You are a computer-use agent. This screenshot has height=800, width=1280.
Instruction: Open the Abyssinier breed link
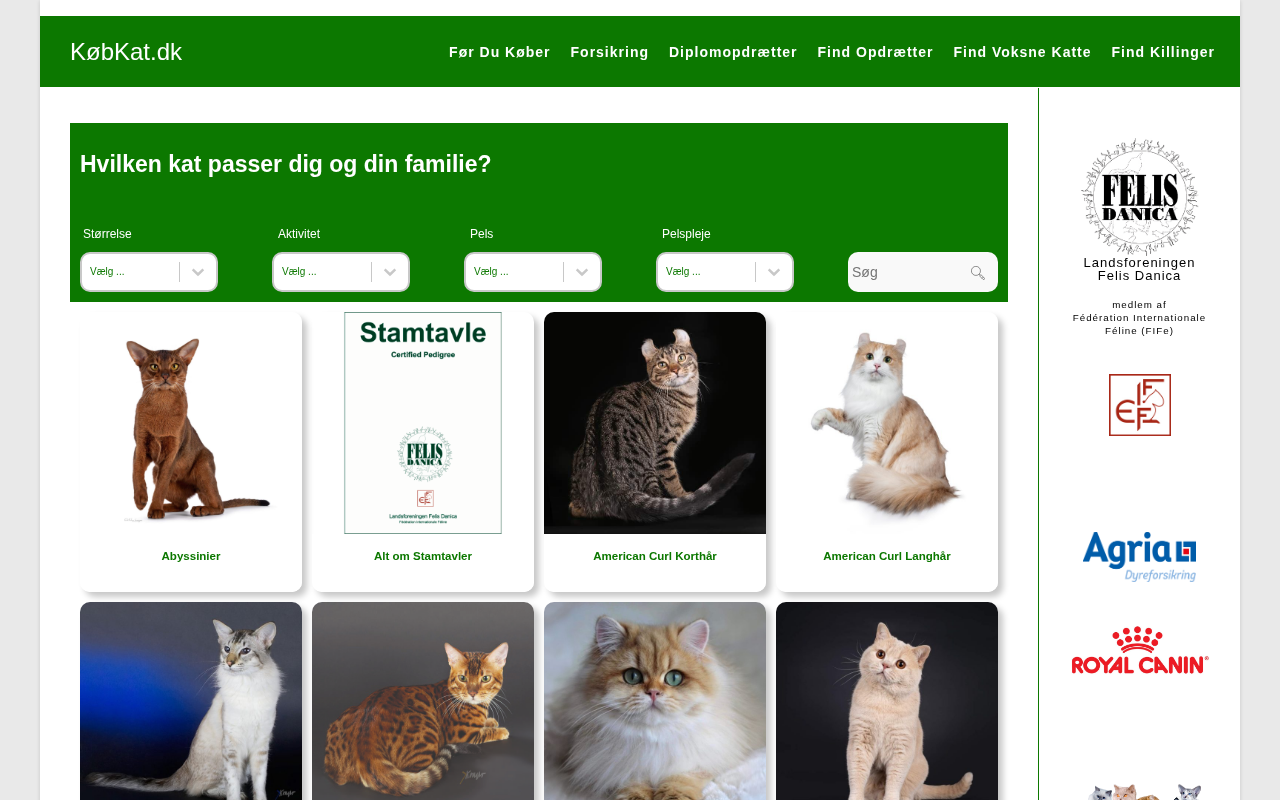point(191,556)
